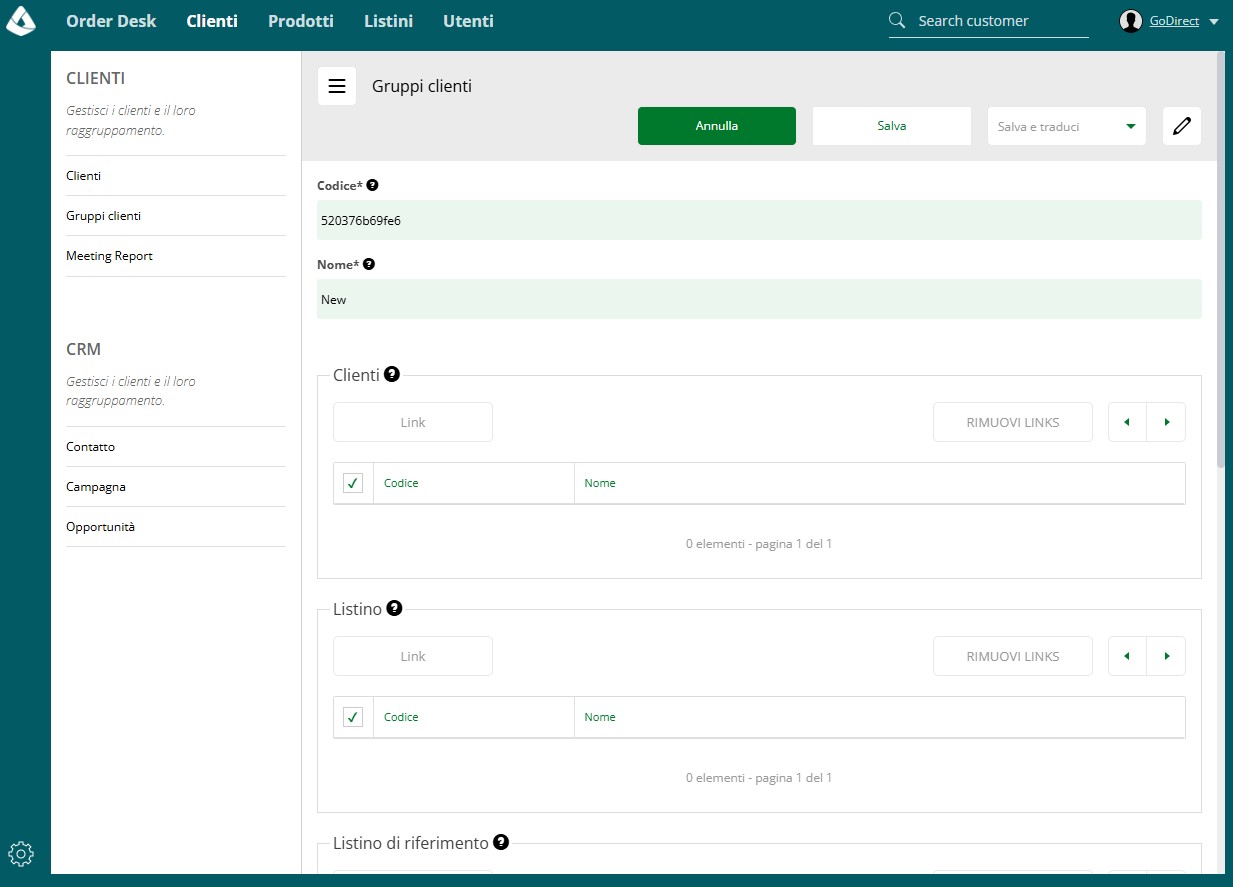Open Meeting Report in sidebar
Image resolution: width=1233 pixels, height=887 pixels.
(110, 256)
